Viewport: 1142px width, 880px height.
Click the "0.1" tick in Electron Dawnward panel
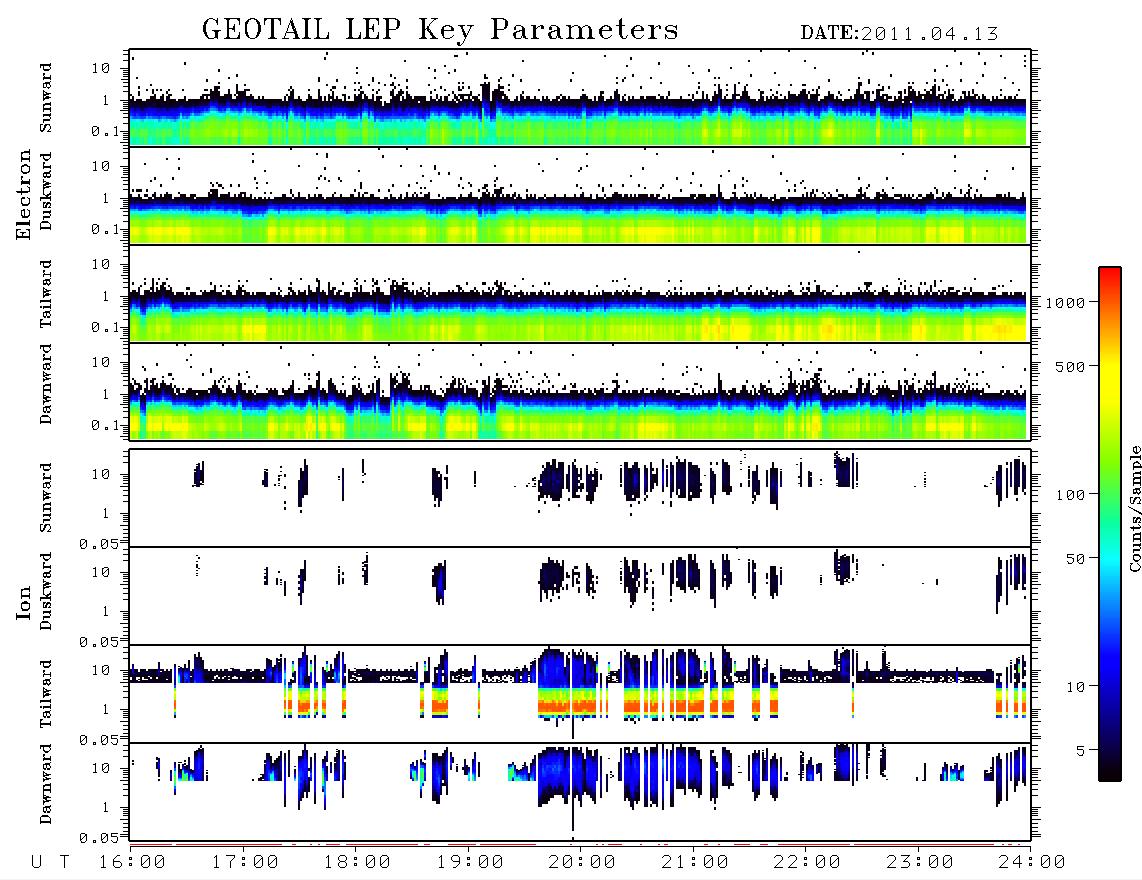pos(106,425)
